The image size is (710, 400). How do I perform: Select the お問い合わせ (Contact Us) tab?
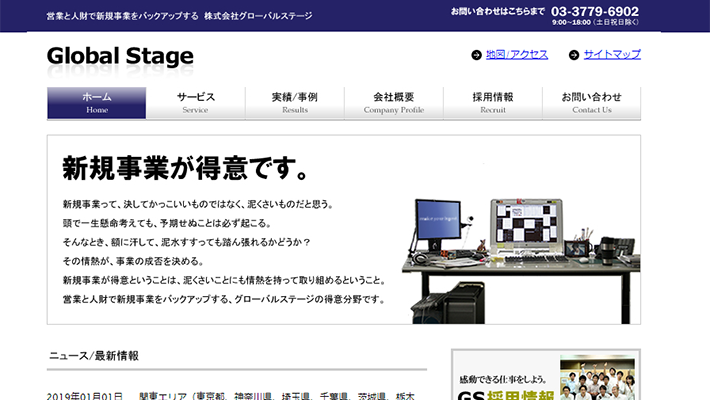[x=592, y=103]
